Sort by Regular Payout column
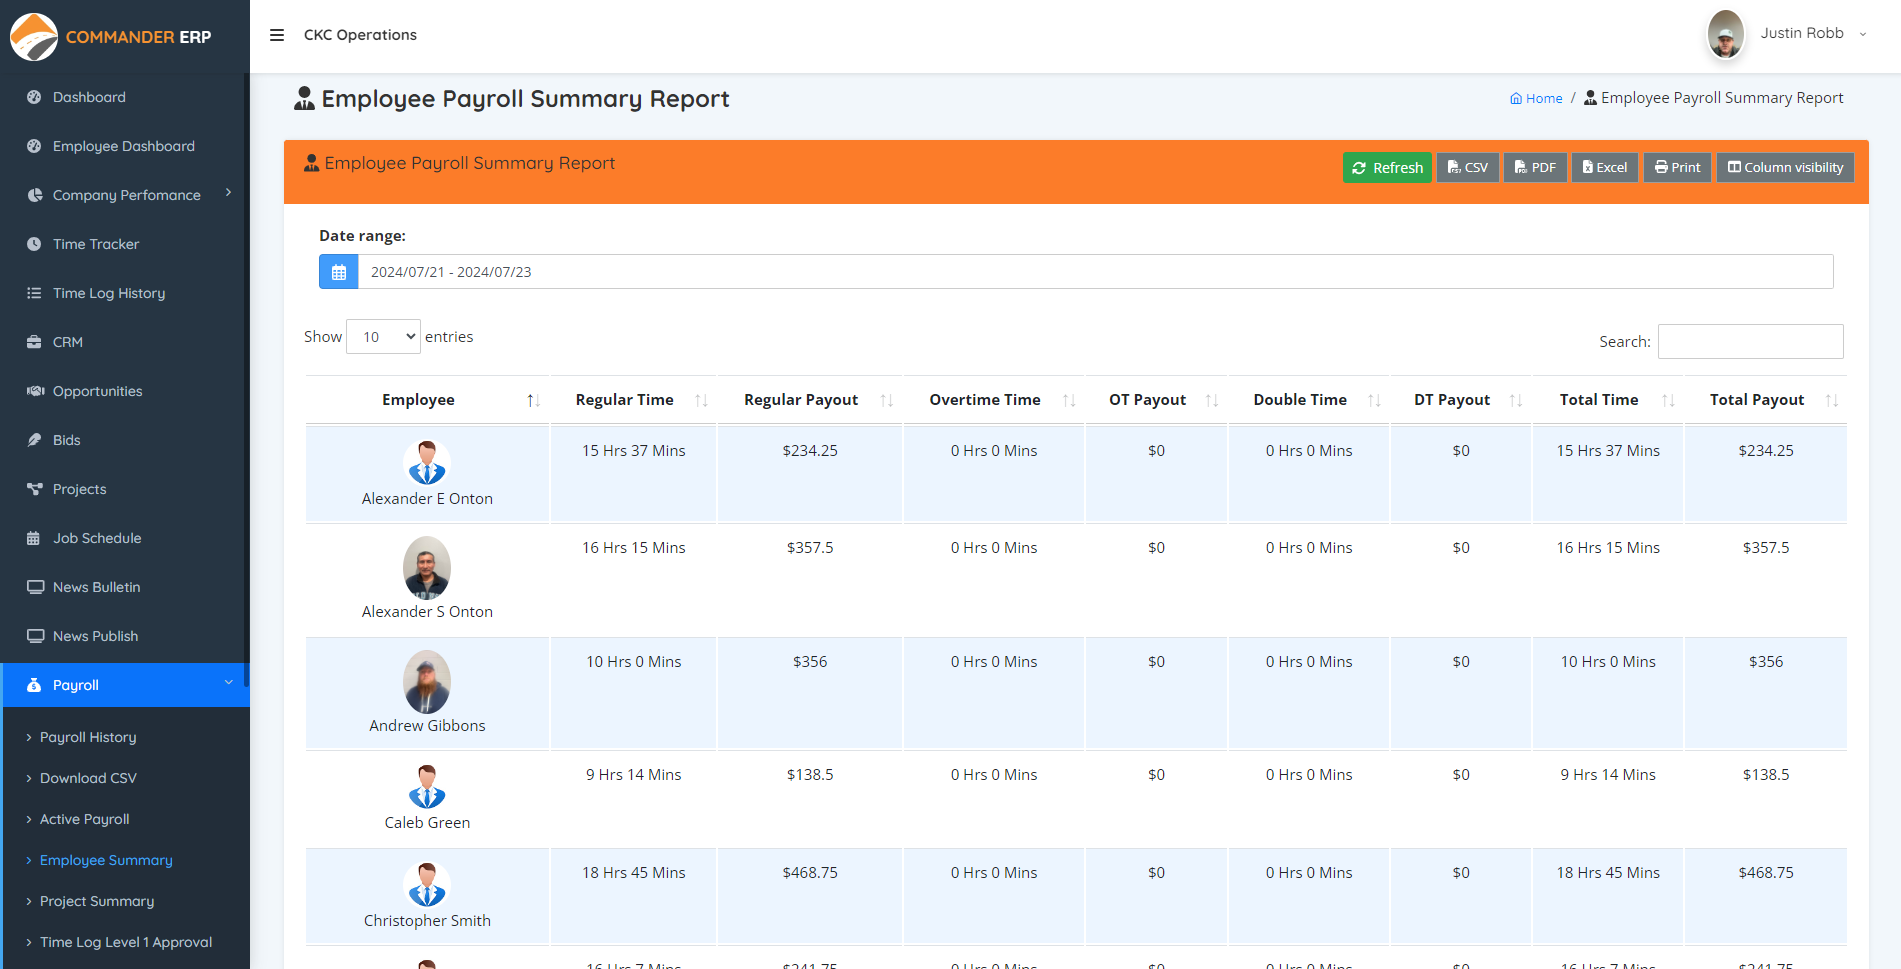 (x=810, y=400)
